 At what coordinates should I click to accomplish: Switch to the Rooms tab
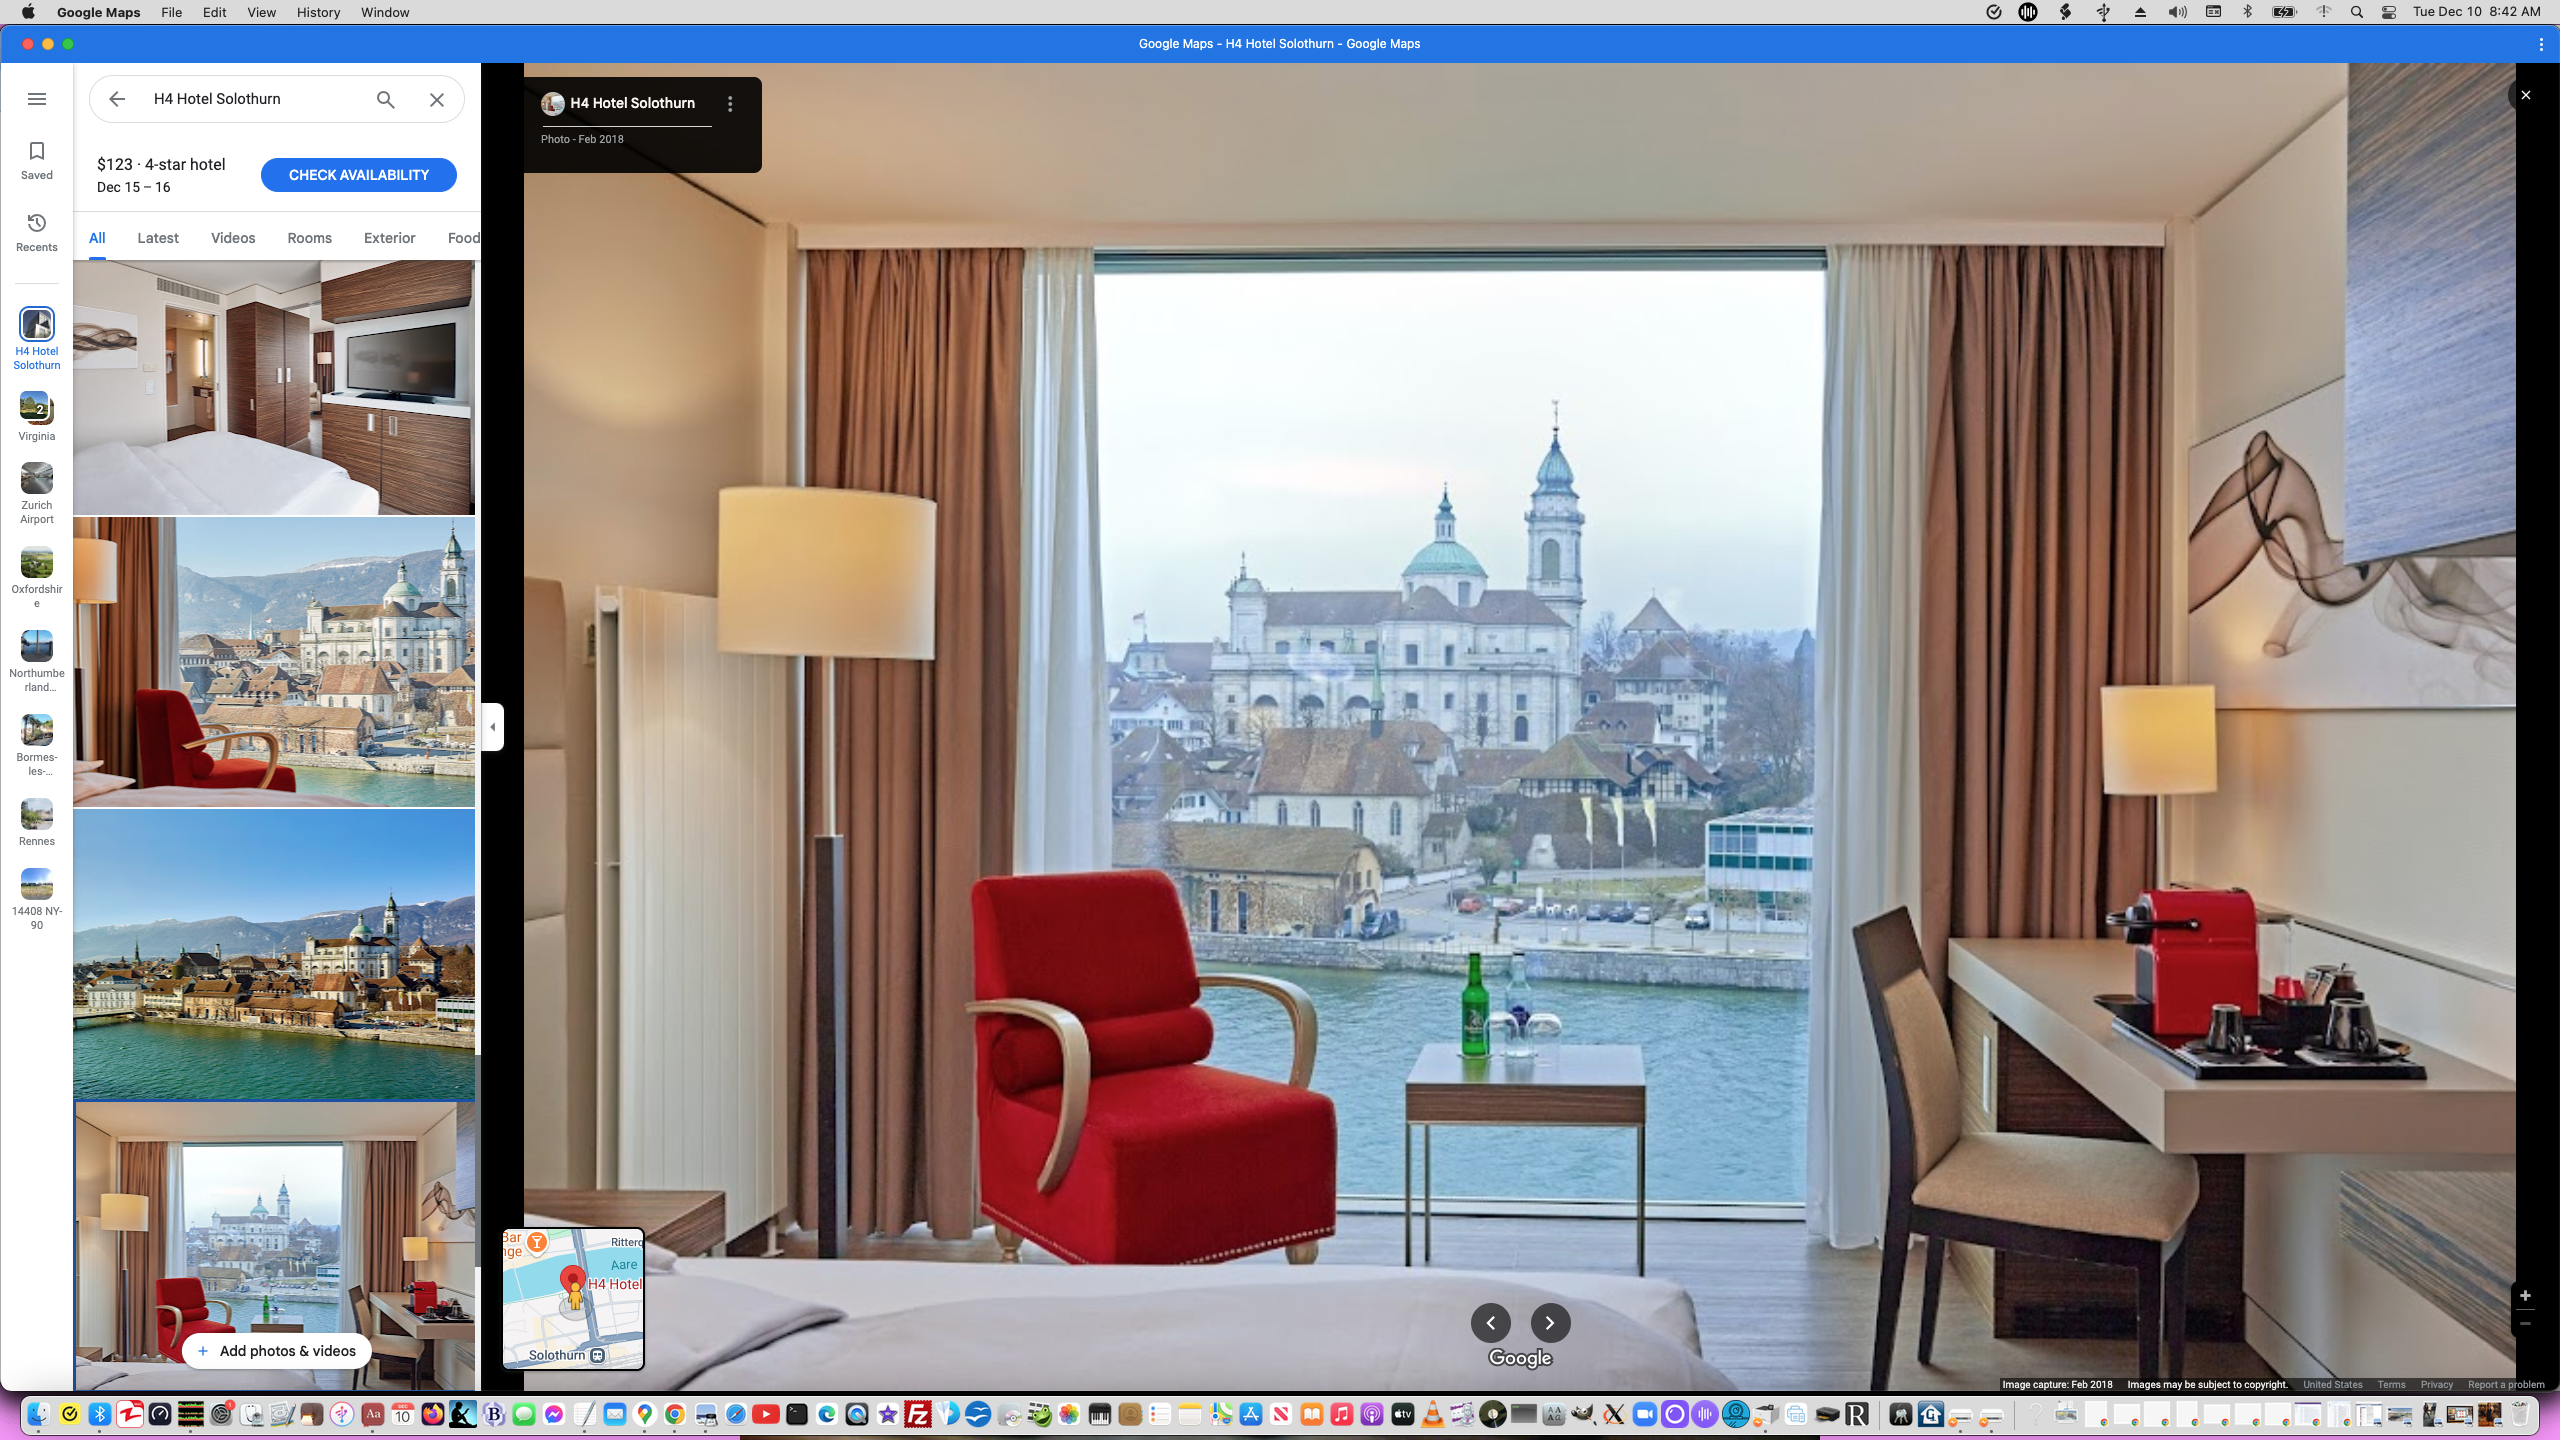coord(309,238)
